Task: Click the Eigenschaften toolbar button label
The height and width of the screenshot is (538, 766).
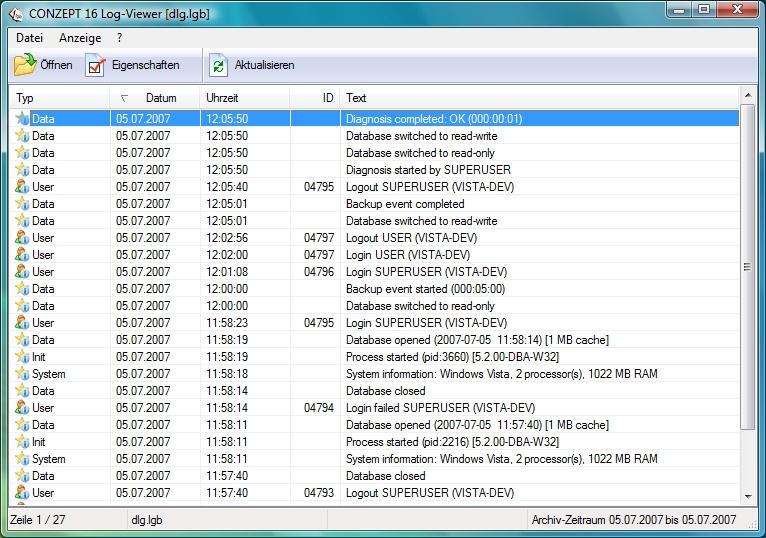Action: (146, 65)
